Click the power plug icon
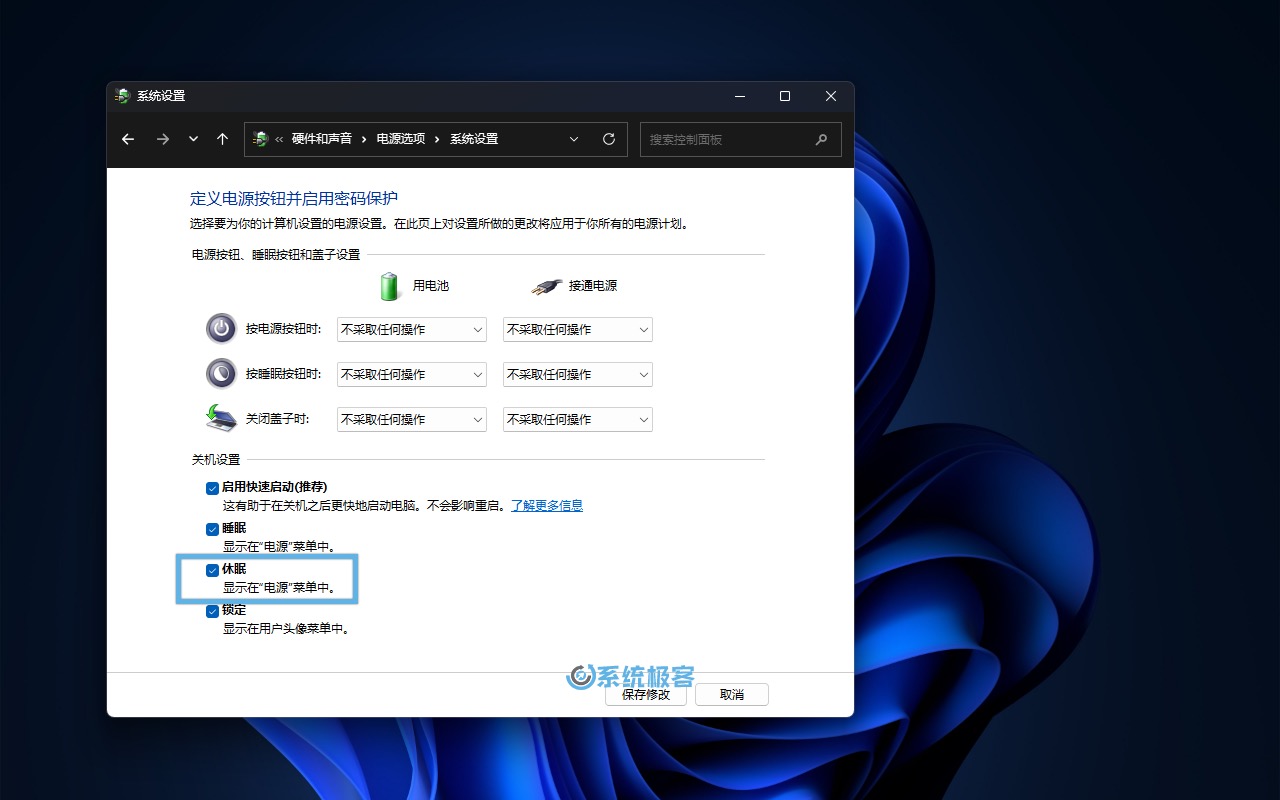Image resolution: width=1280 pixels, height=800 pixels. pyautogui.click(x=546, y=287)
